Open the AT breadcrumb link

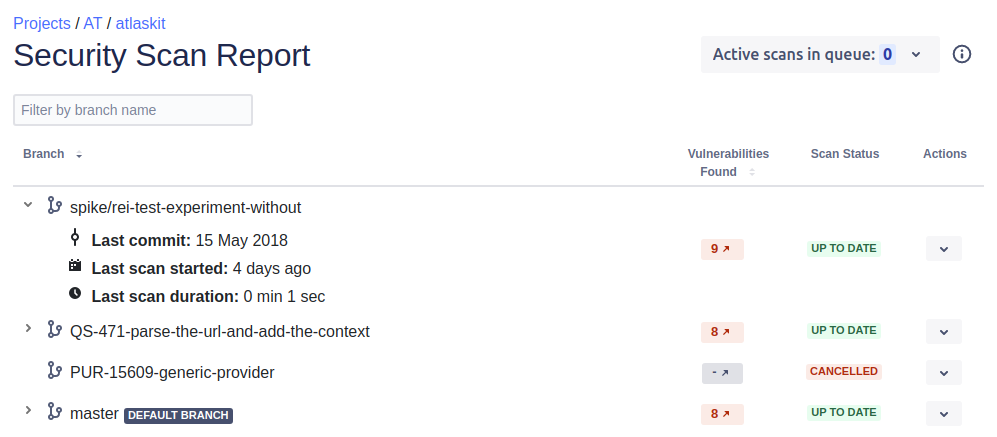(x=93, y=23)
